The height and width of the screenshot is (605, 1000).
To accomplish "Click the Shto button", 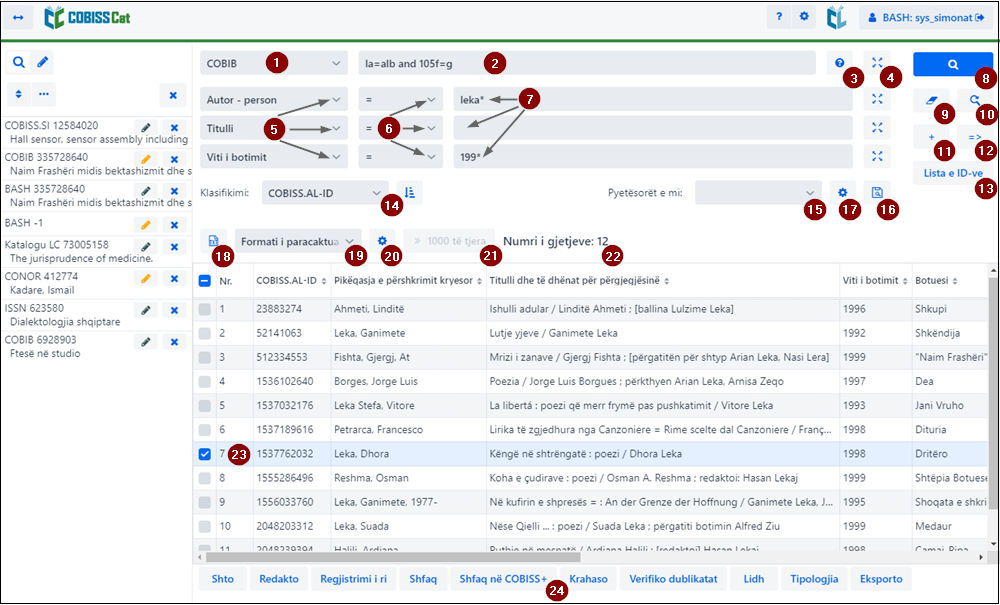I will (x=223, y=579).
